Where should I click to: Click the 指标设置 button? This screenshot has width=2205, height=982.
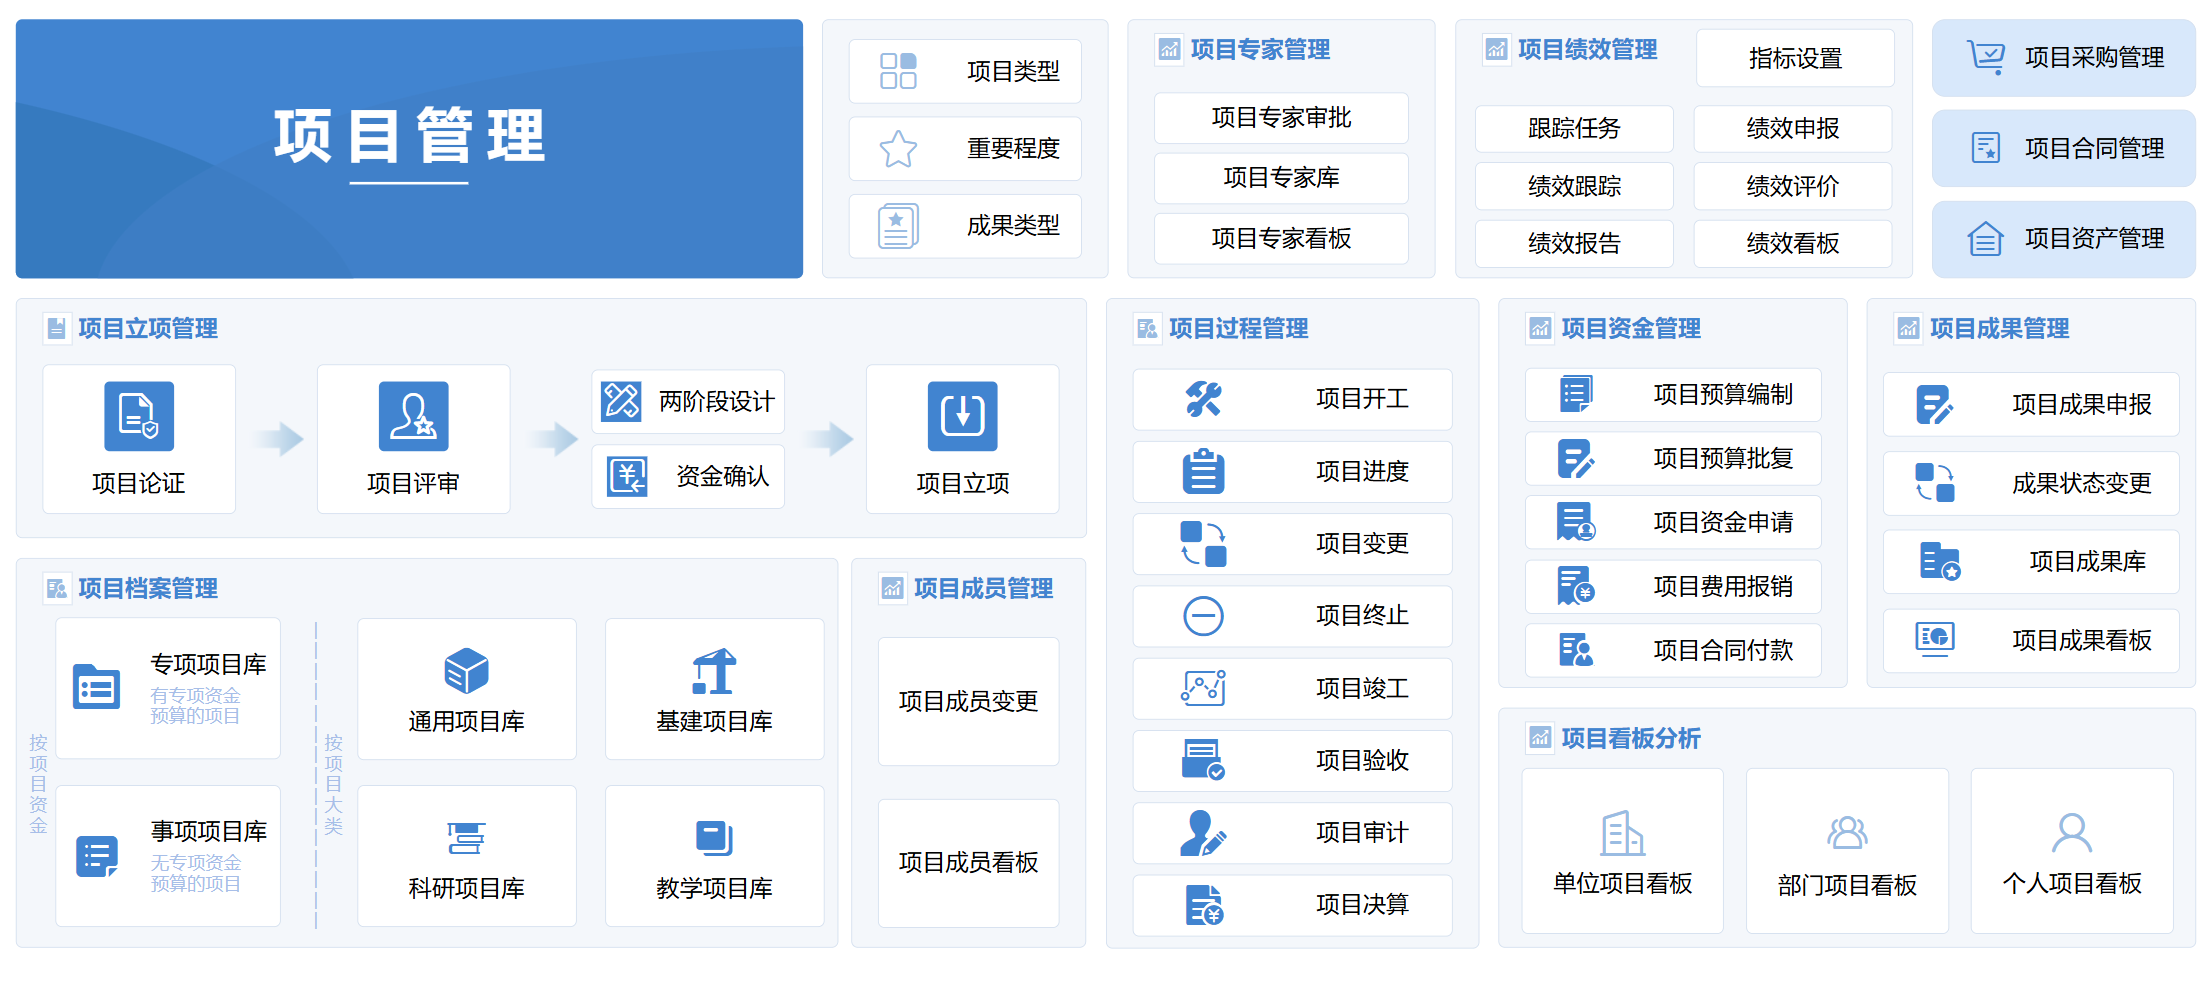[1795, 58]
